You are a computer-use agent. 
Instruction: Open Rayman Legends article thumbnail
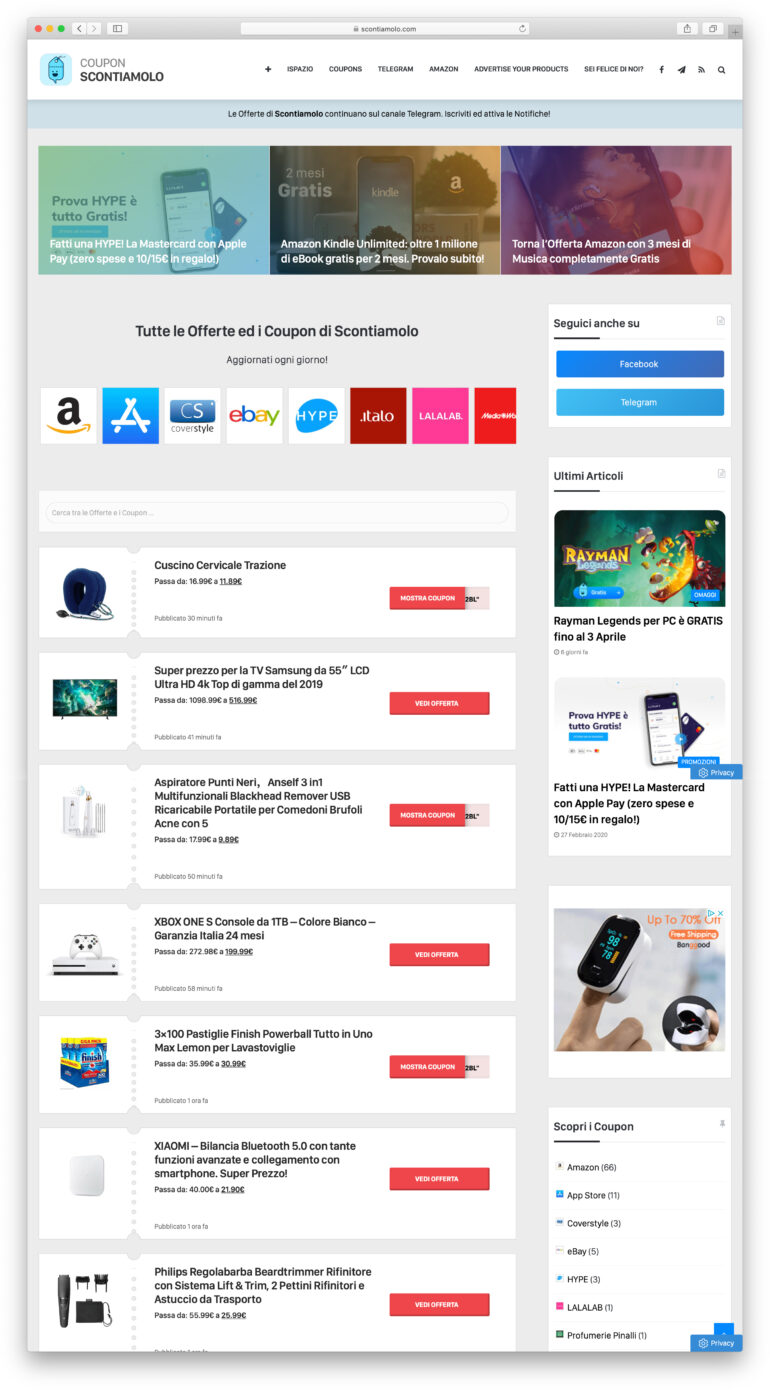click(x=639, y=558)
